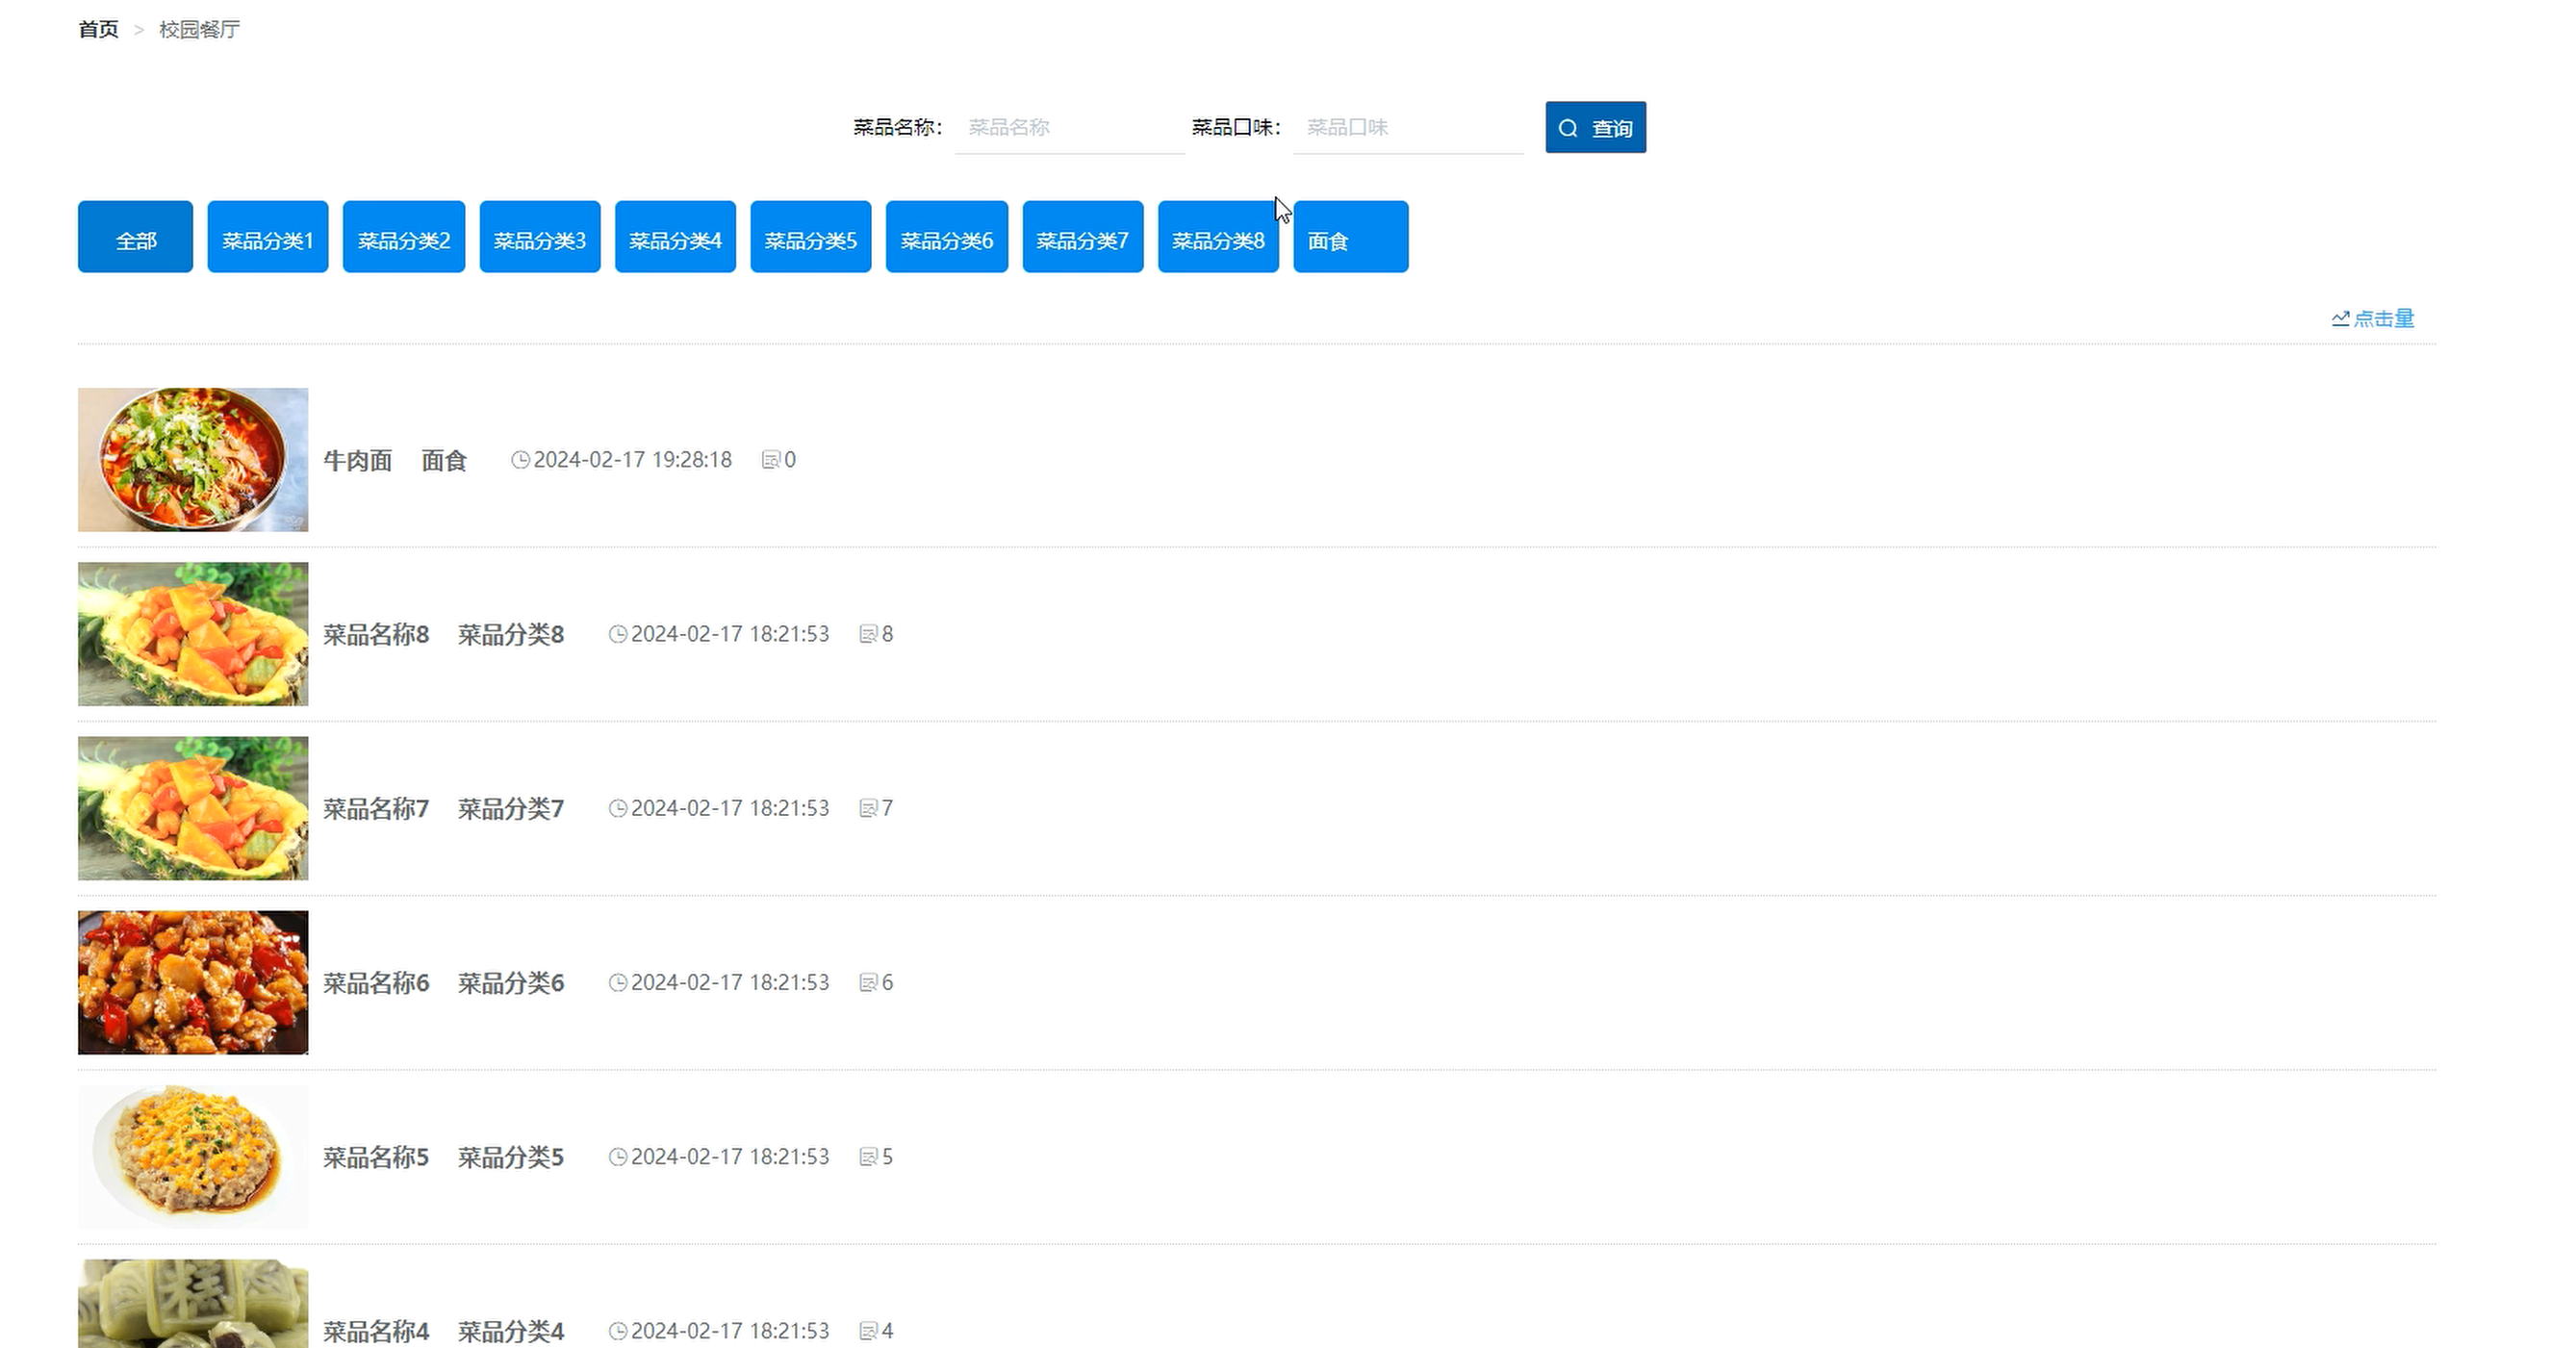Select the 菜品分类6 category tab
Screen dimensions: 2576x1348
947,237
